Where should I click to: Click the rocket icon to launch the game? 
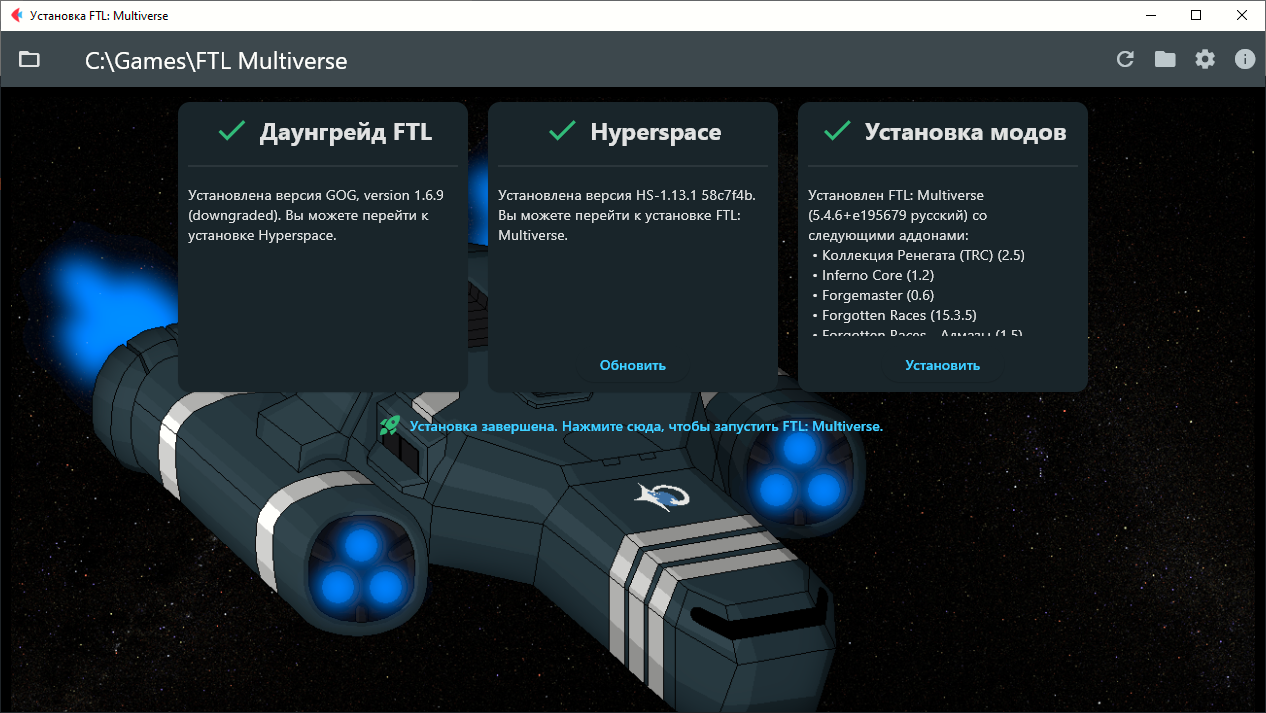[x=390, y=426]
